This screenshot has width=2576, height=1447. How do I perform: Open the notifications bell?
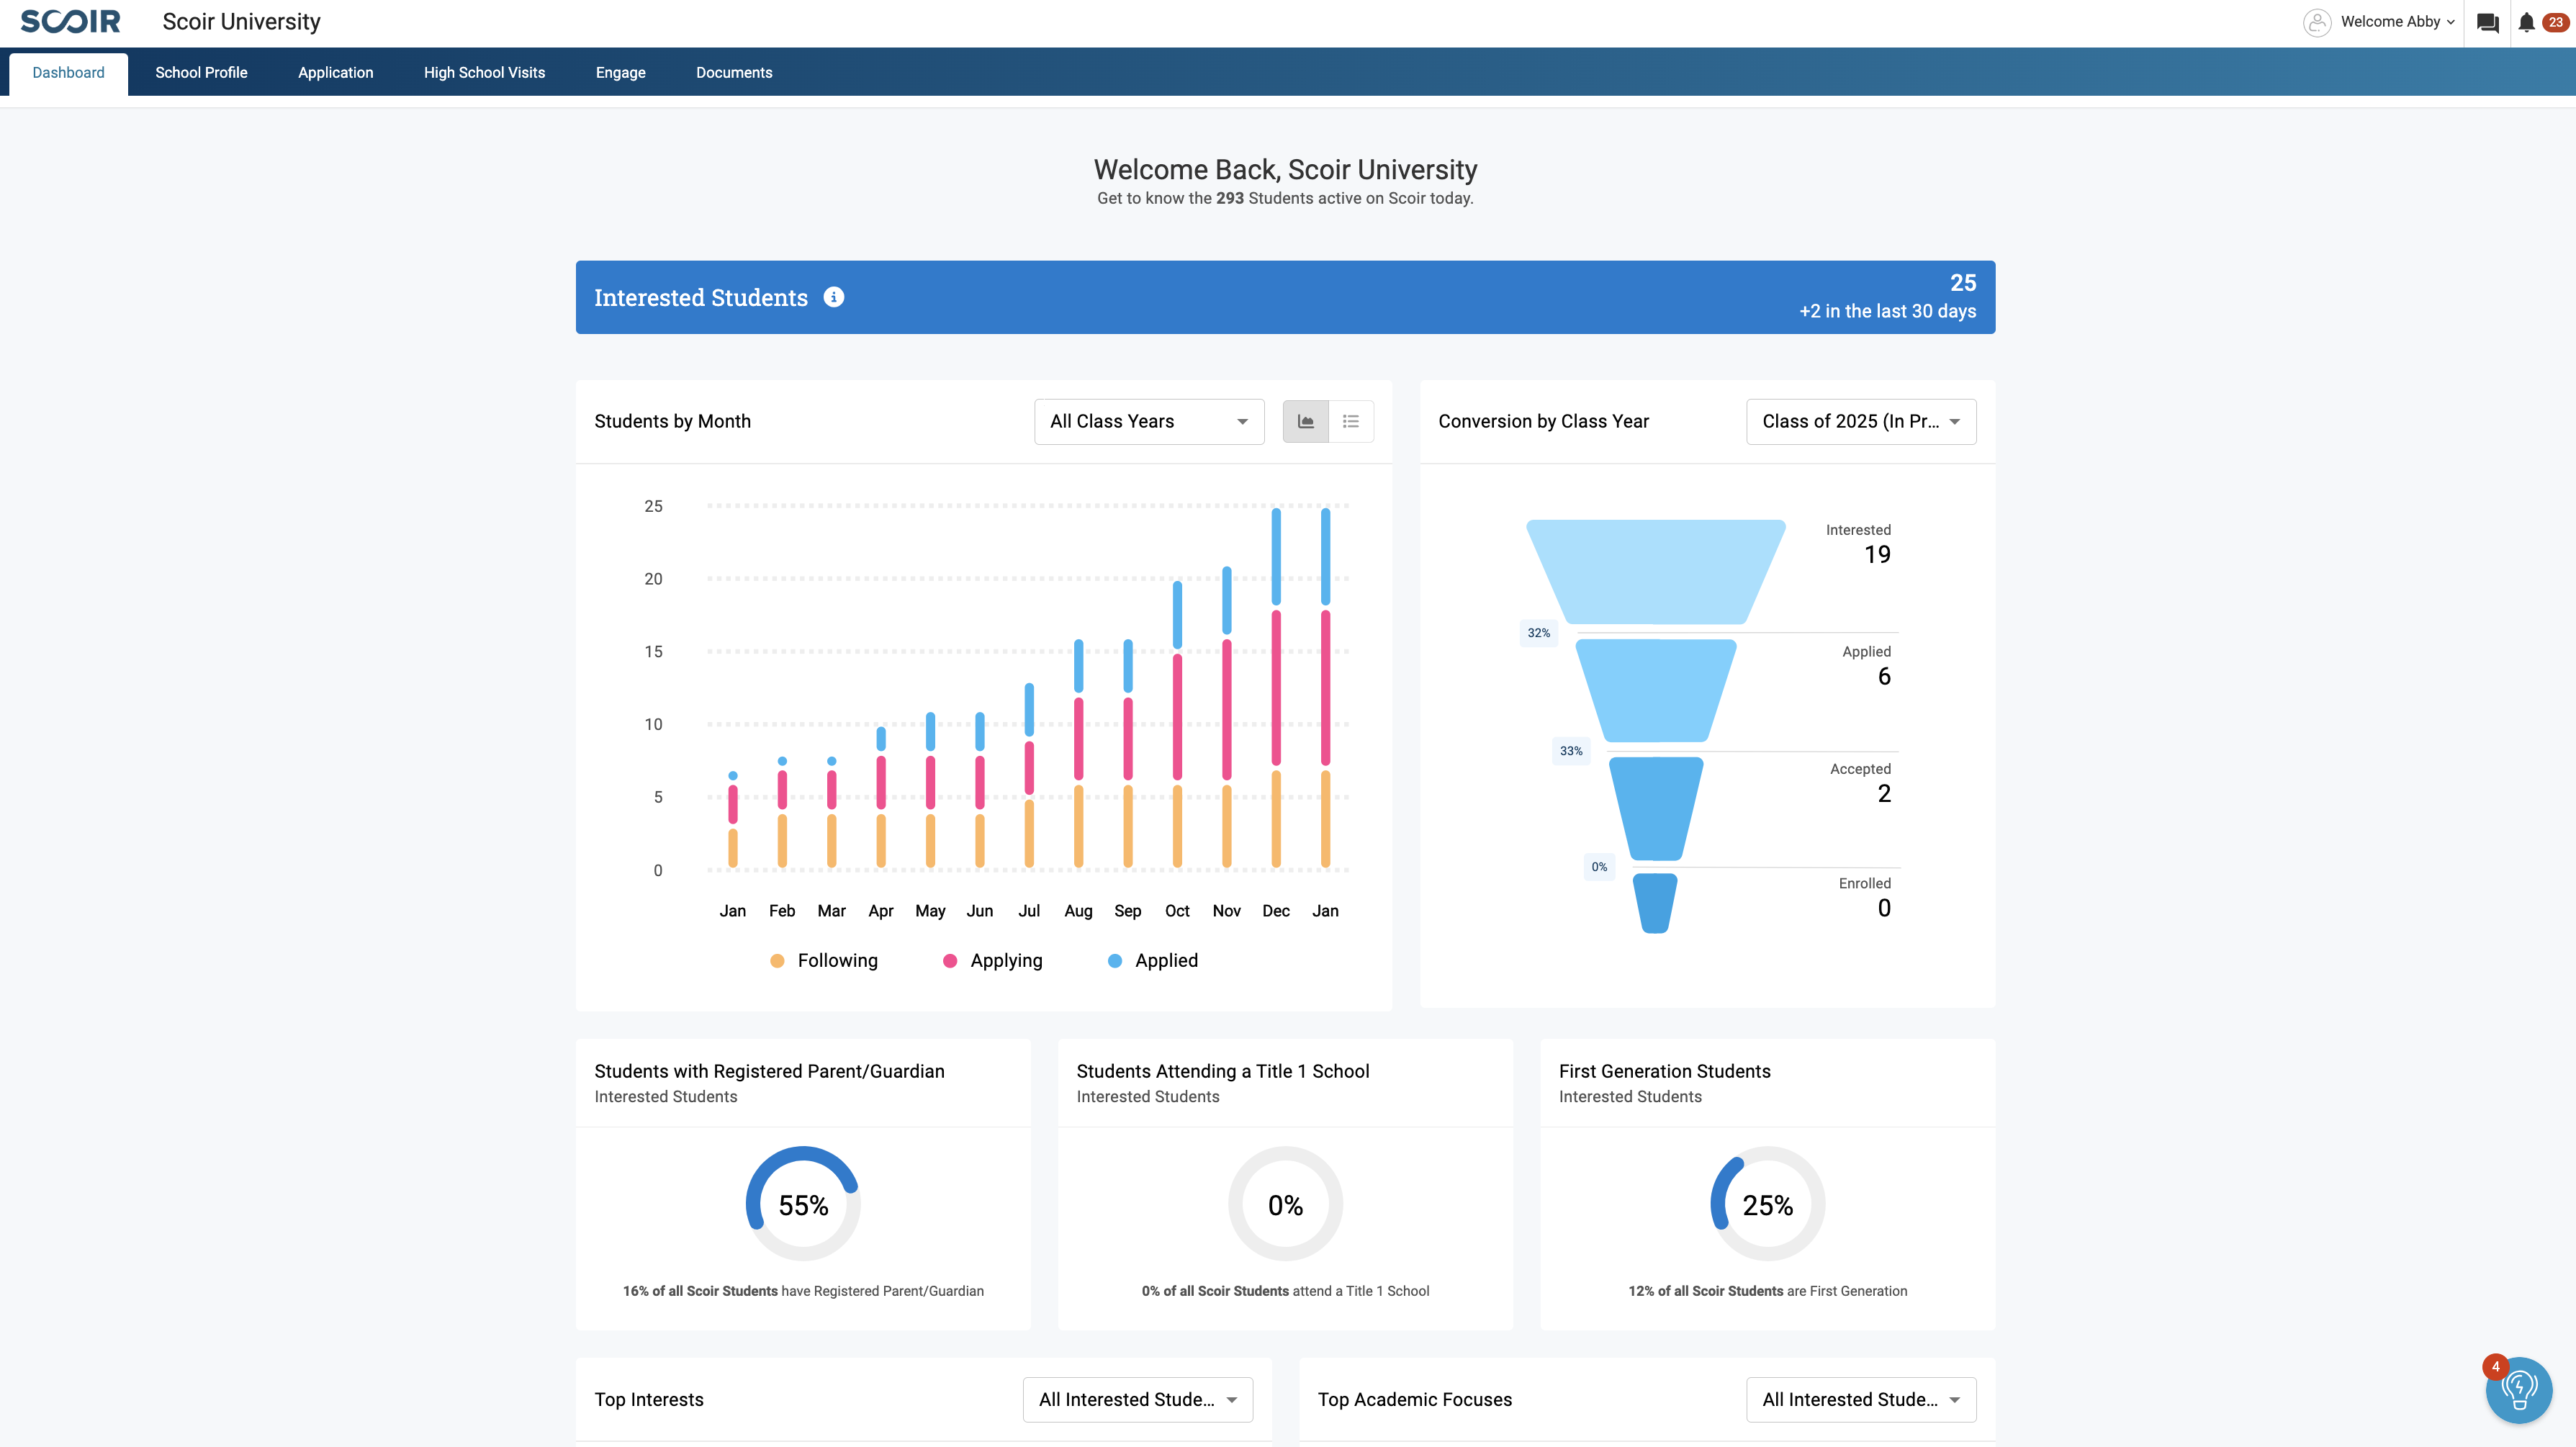click(x=2526, y=22)
